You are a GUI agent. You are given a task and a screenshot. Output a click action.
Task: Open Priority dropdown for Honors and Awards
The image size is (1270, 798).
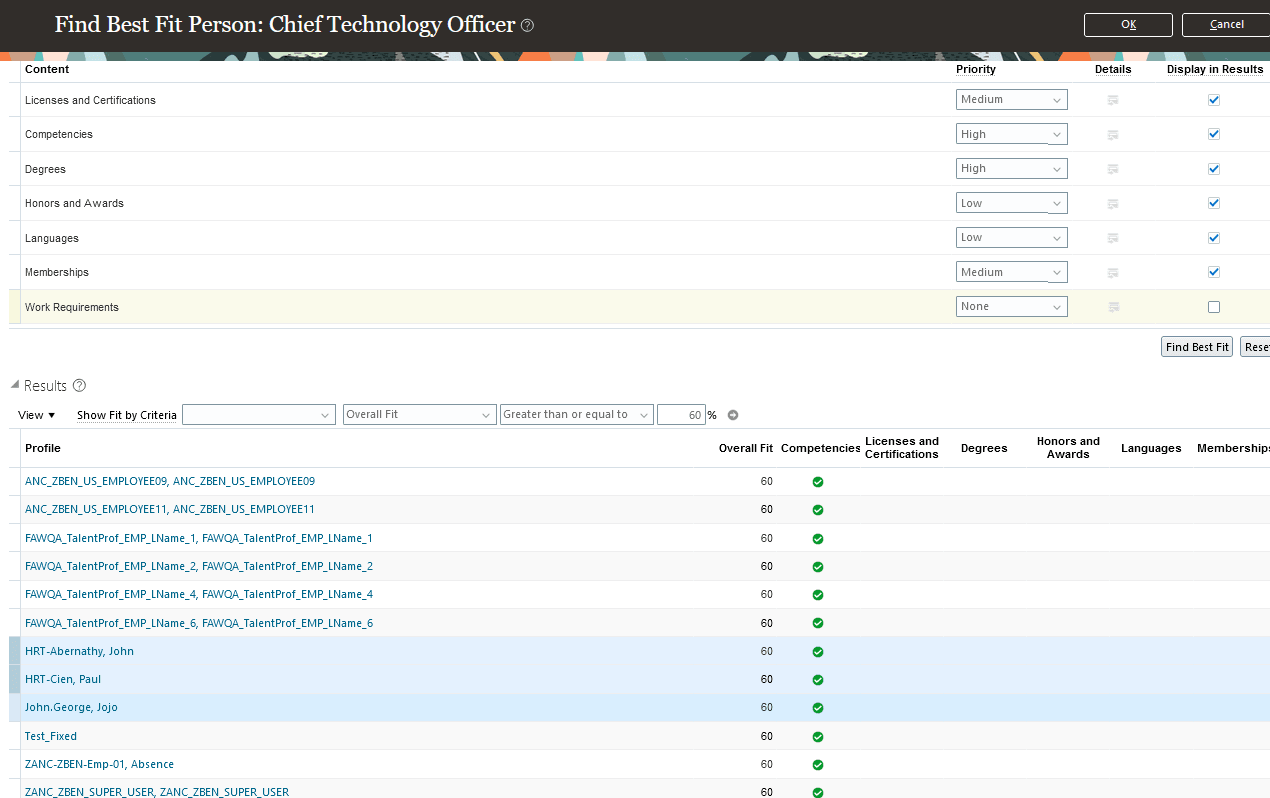tap(1011, 203)
